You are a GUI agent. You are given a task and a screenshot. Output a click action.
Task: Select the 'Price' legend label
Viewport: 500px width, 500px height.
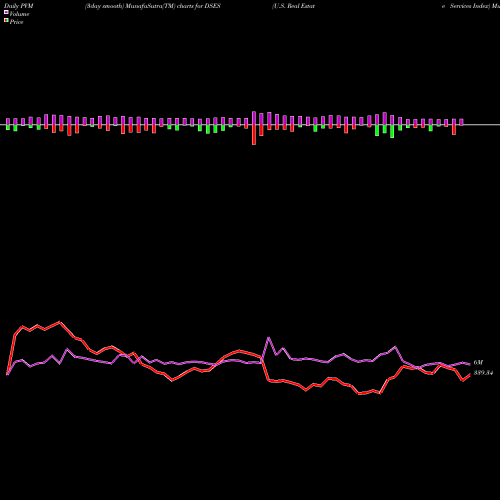coord(16,22)
